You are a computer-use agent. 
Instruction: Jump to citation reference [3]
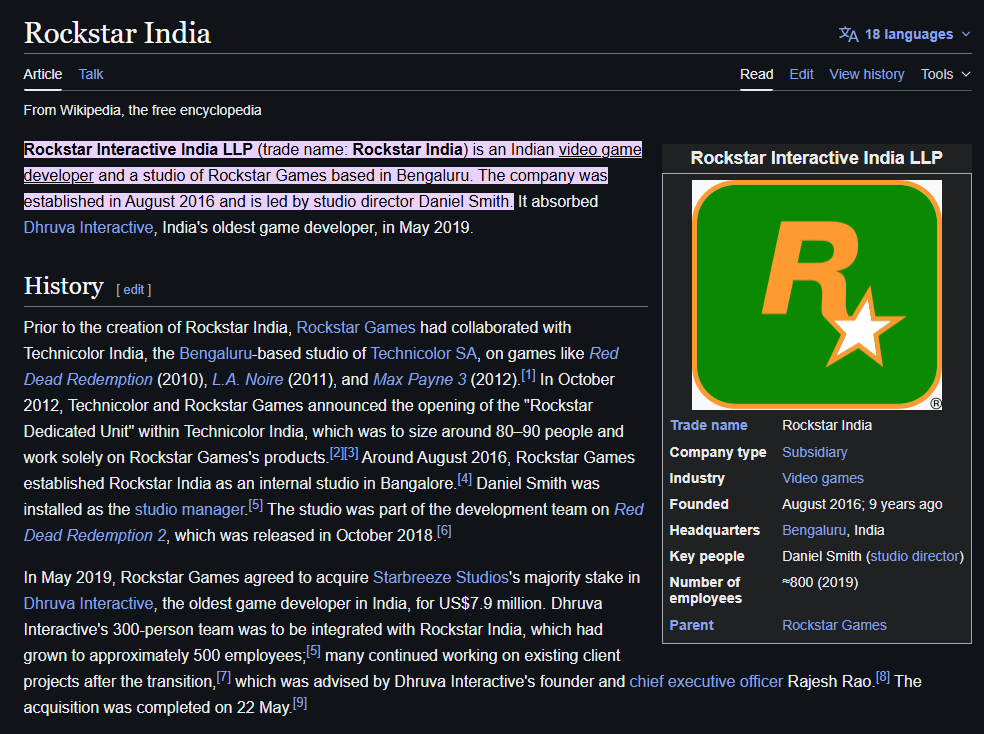click(351, 453)
